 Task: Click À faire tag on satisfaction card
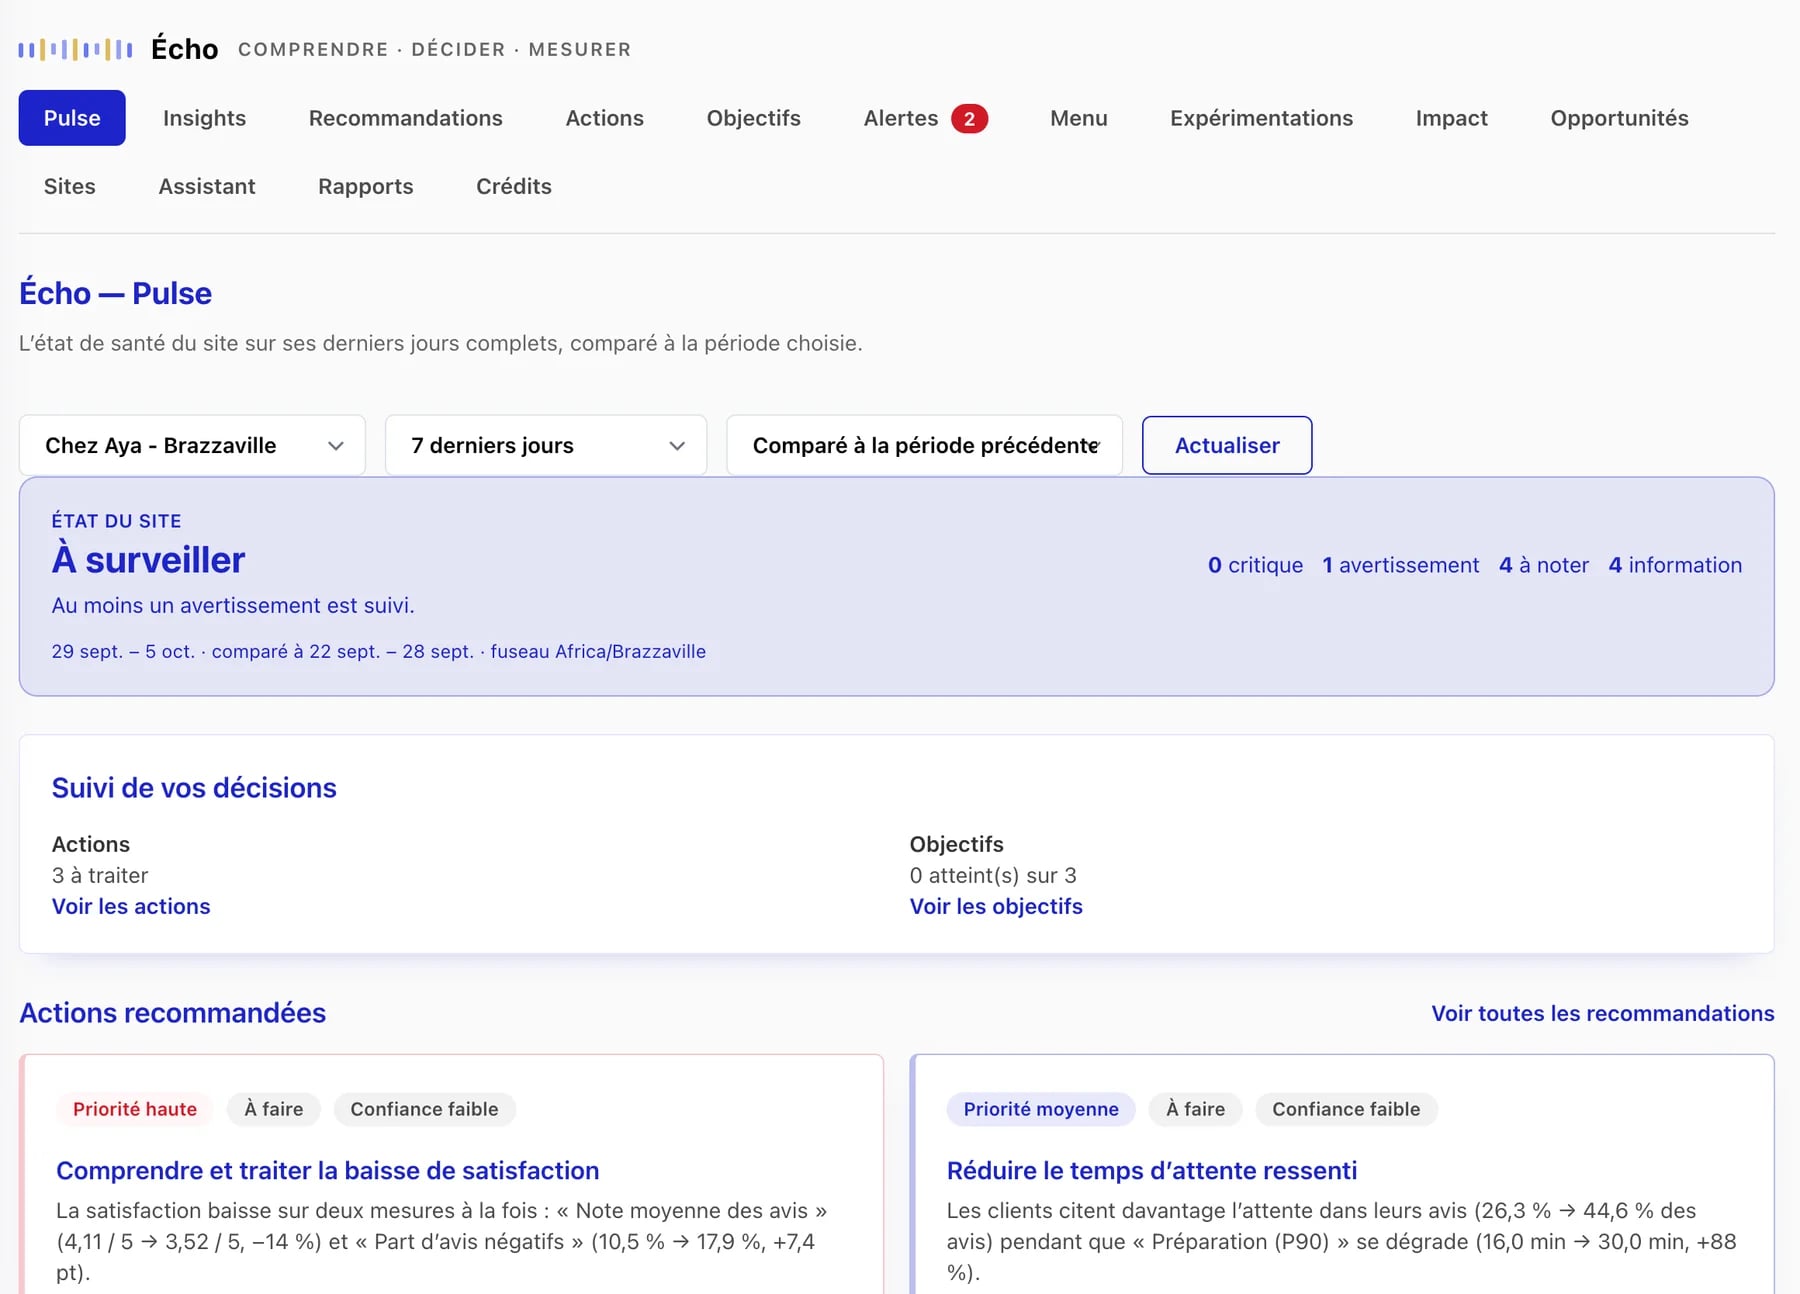click(x=273, y=1109)
